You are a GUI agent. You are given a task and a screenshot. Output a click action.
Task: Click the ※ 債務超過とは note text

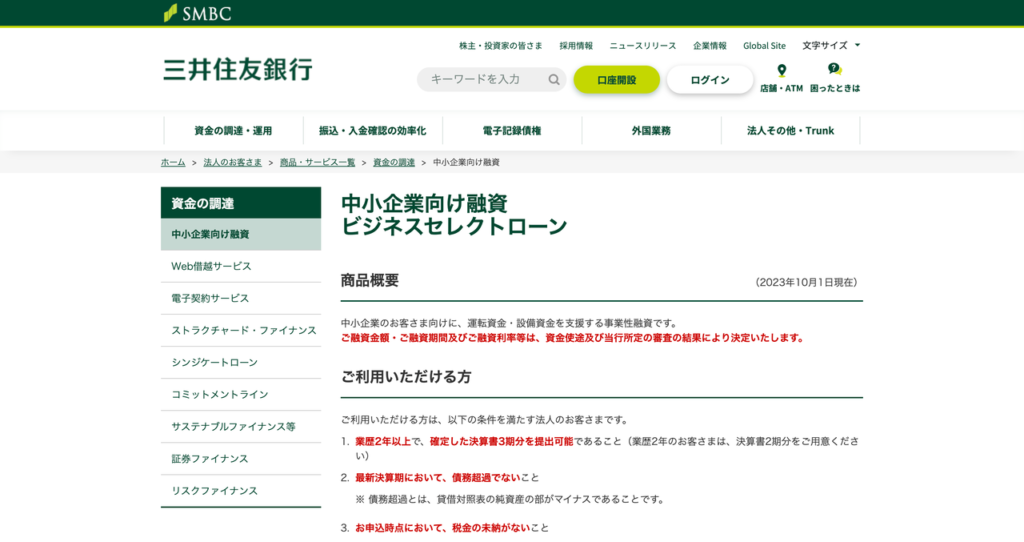pyautogui.click(x=510, y=500)
